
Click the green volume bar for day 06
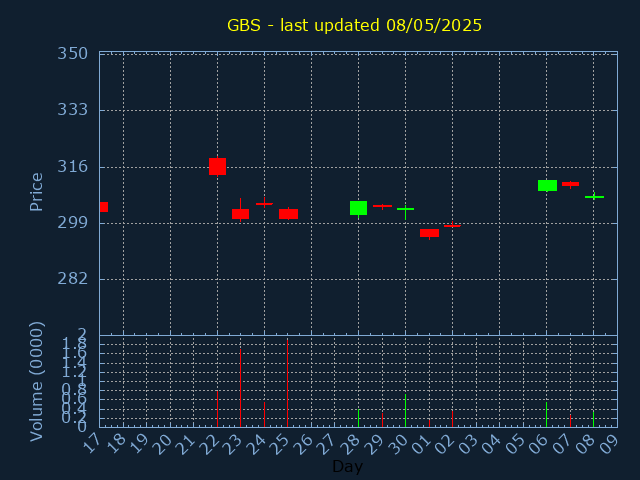click(x=547, y=415)
